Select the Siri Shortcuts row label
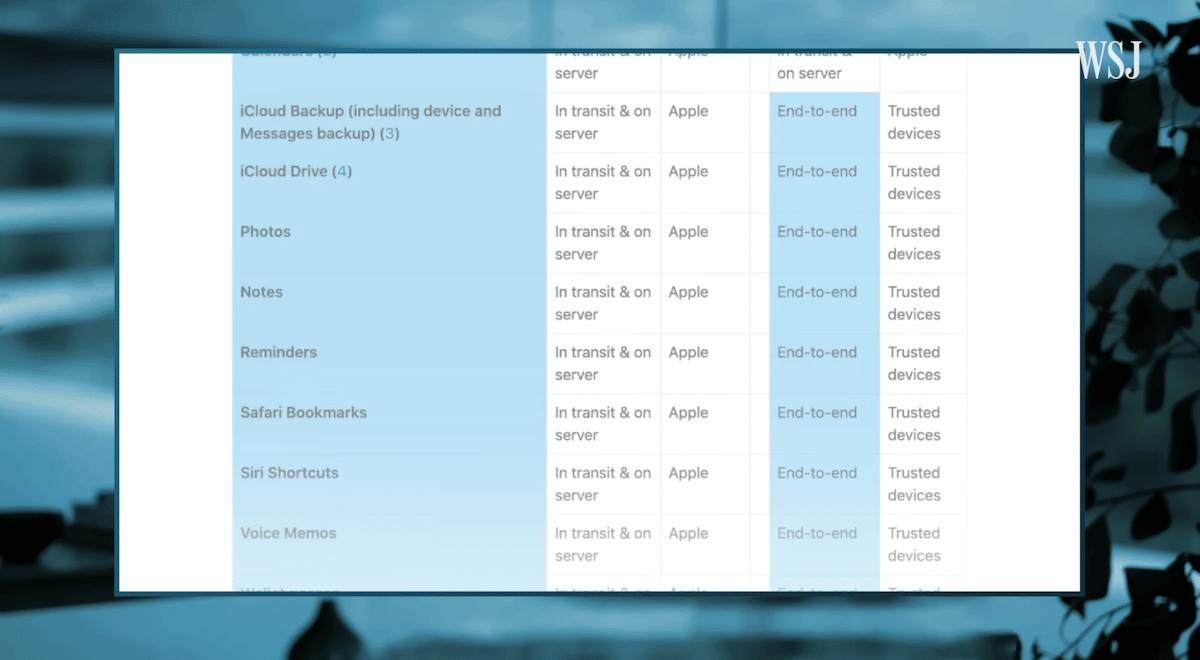Screen dimensions: 1200x660 [x=290, y=472]
